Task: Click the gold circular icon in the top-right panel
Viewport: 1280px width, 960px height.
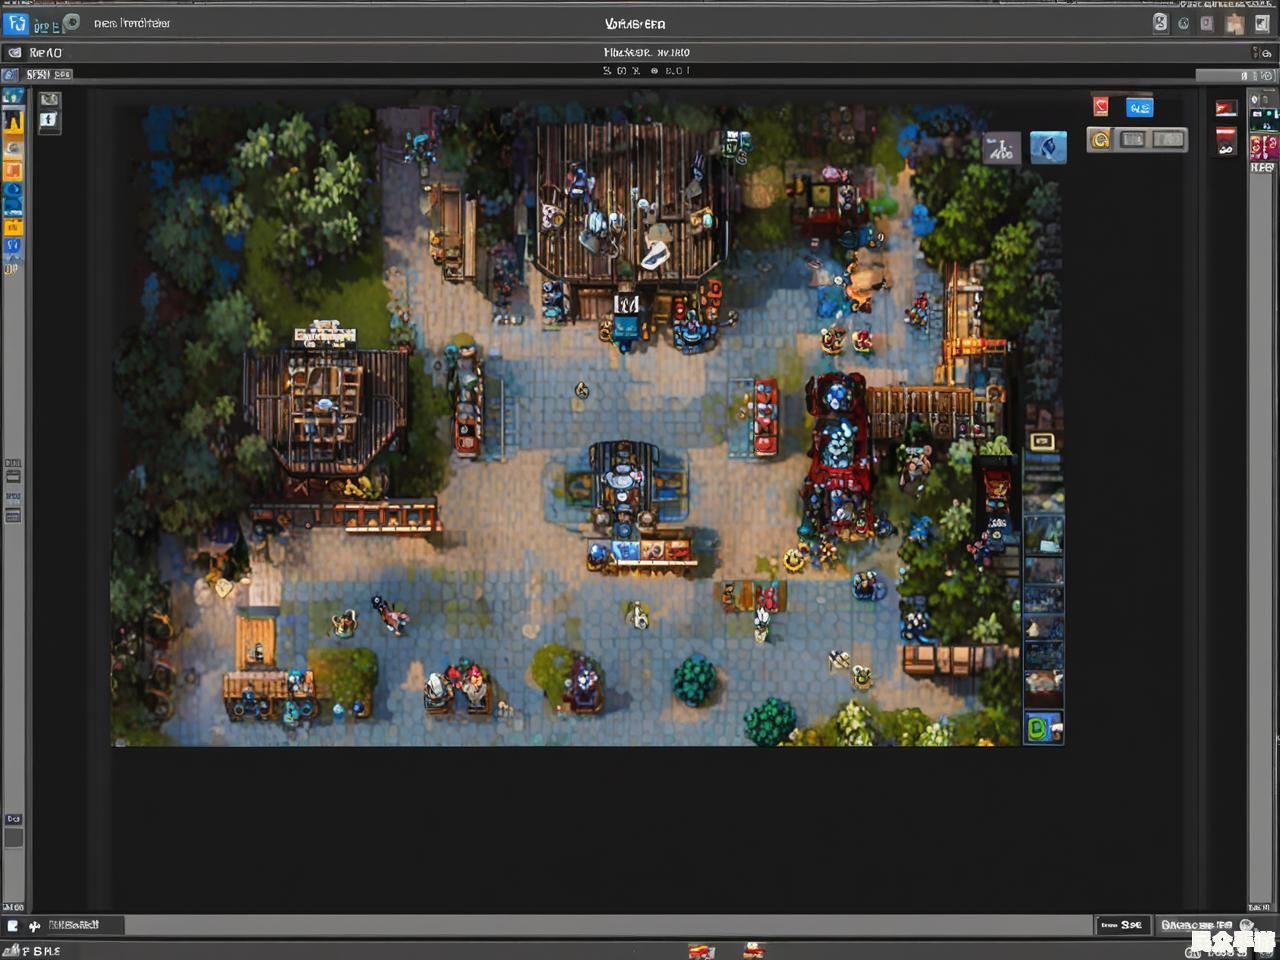Action: point(1100,140)
